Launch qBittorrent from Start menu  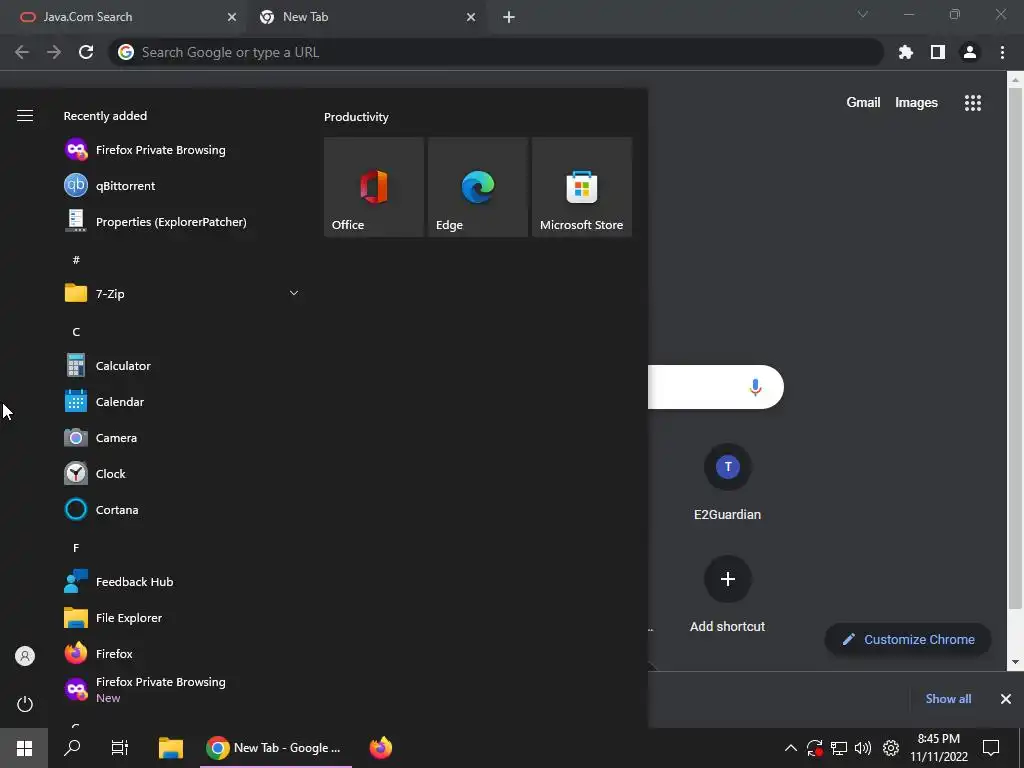pos(182,185)
